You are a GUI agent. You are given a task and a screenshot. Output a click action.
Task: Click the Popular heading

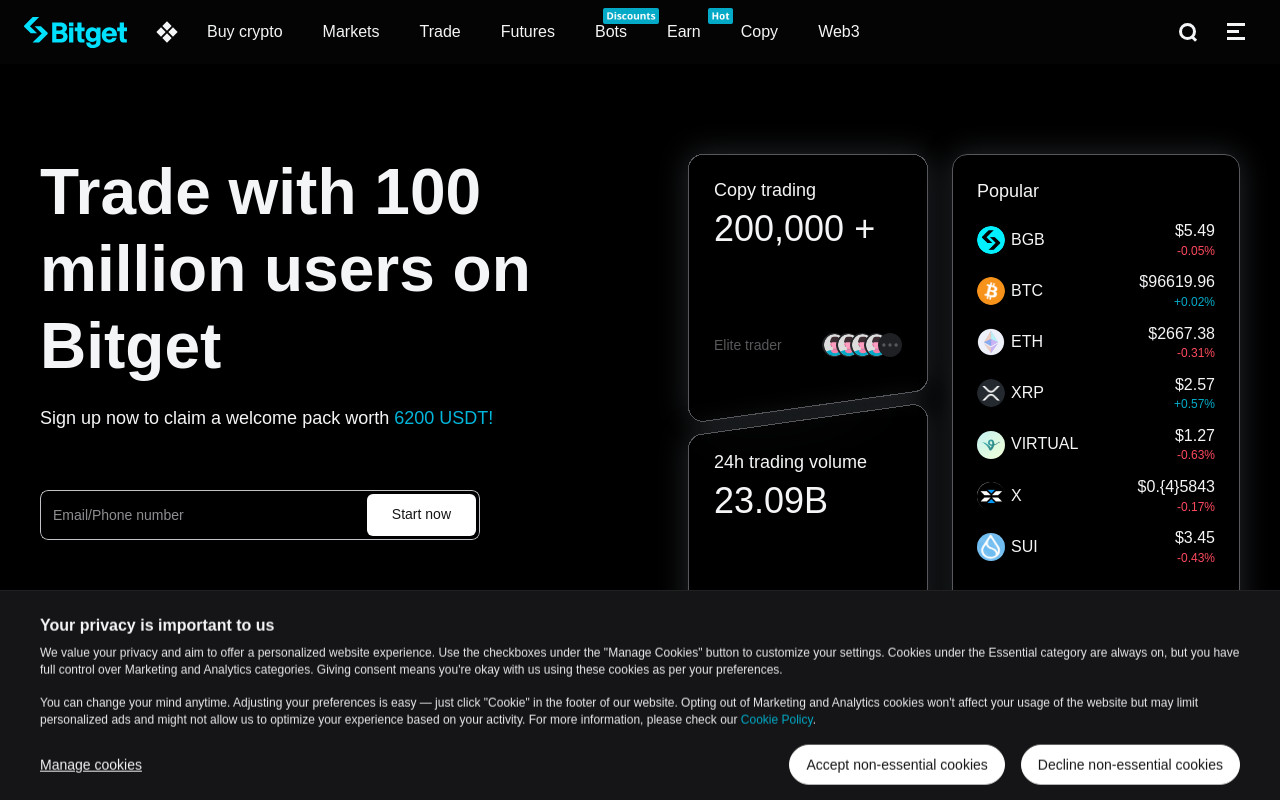click(x=1008, y=191)
